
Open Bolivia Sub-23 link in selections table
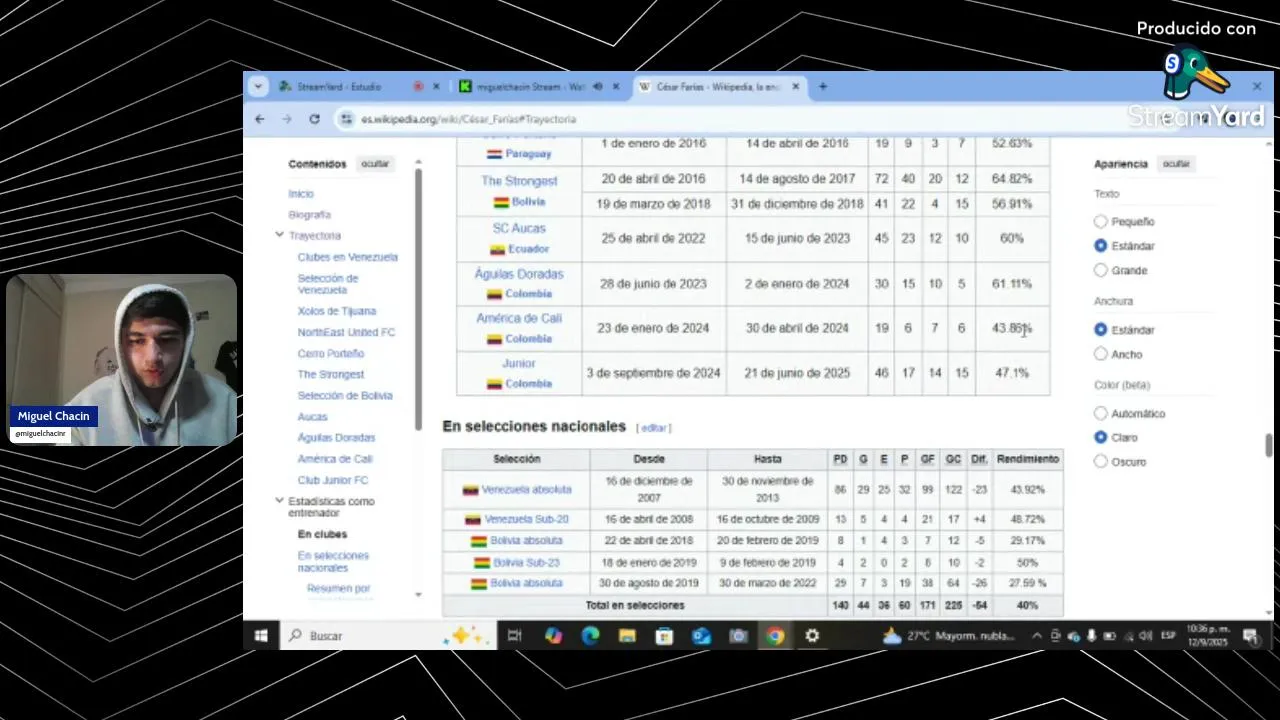(526, 562)
